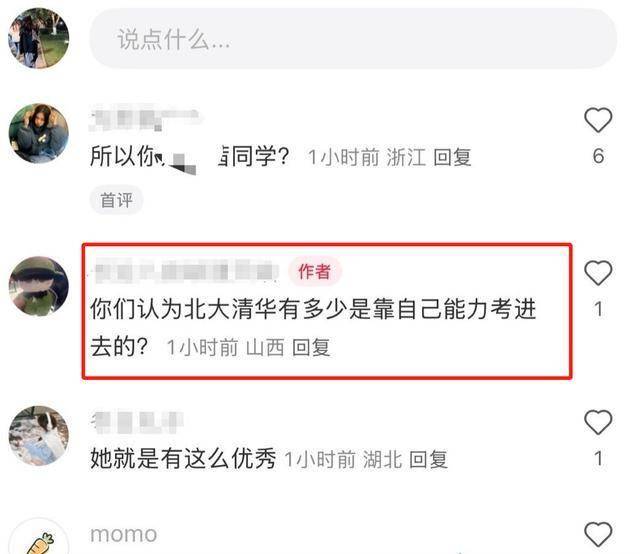Open momo's carrot avatar
Screen dimensions: 640x554
(x=39, y=537)
